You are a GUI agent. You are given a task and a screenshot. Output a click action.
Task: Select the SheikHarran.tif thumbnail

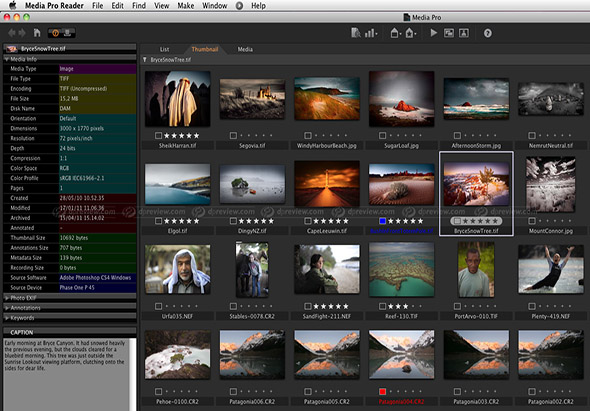tap(178, 99)
